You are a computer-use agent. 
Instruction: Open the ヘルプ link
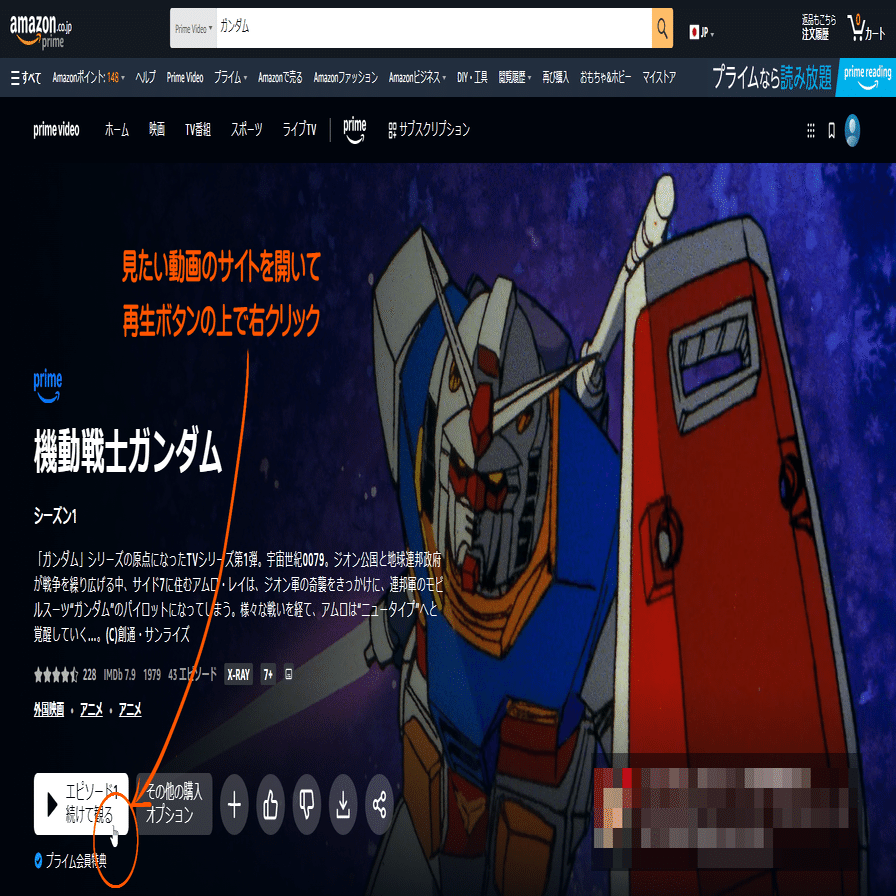tap(146, 78)
